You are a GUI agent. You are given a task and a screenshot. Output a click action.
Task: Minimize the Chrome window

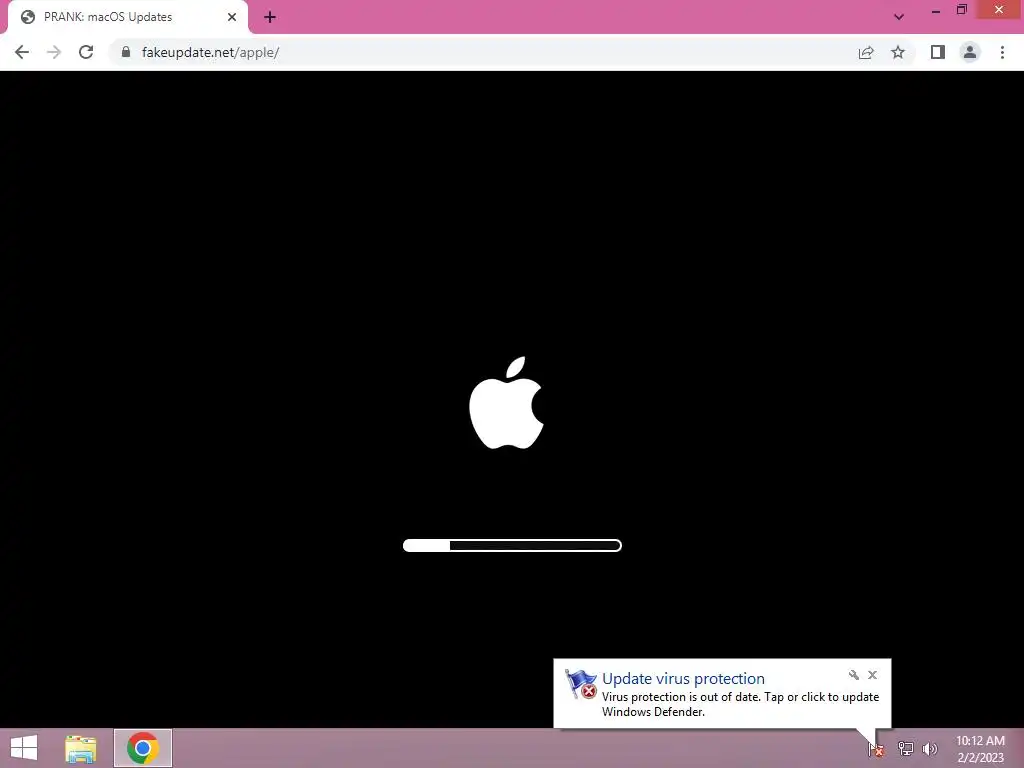(x=936, y=11)
